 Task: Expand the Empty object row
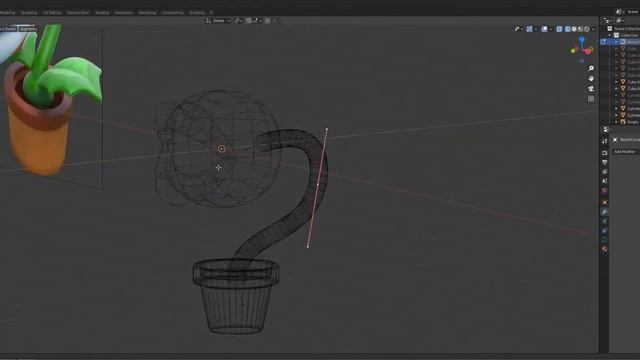(616, 122)
